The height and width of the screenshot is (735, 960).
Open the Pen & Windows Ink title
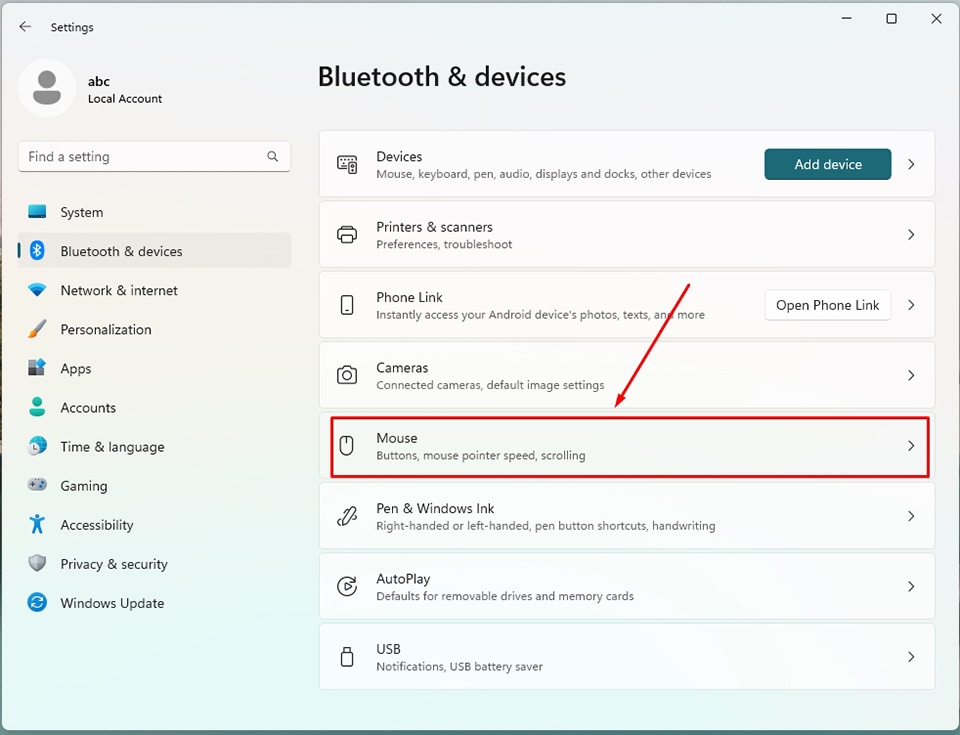click(435, 508)
